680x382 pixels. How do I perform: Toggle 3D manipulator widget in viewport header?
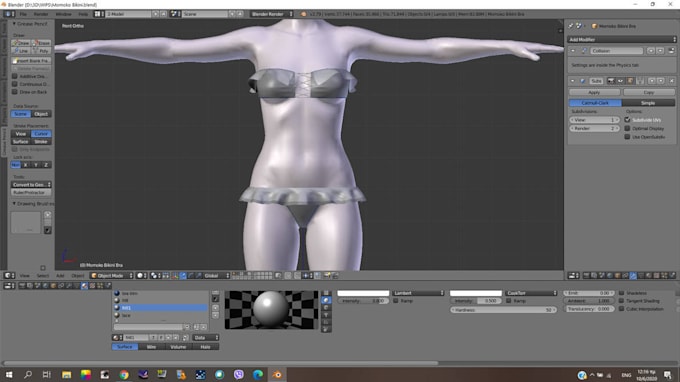(x=175, y=275)
